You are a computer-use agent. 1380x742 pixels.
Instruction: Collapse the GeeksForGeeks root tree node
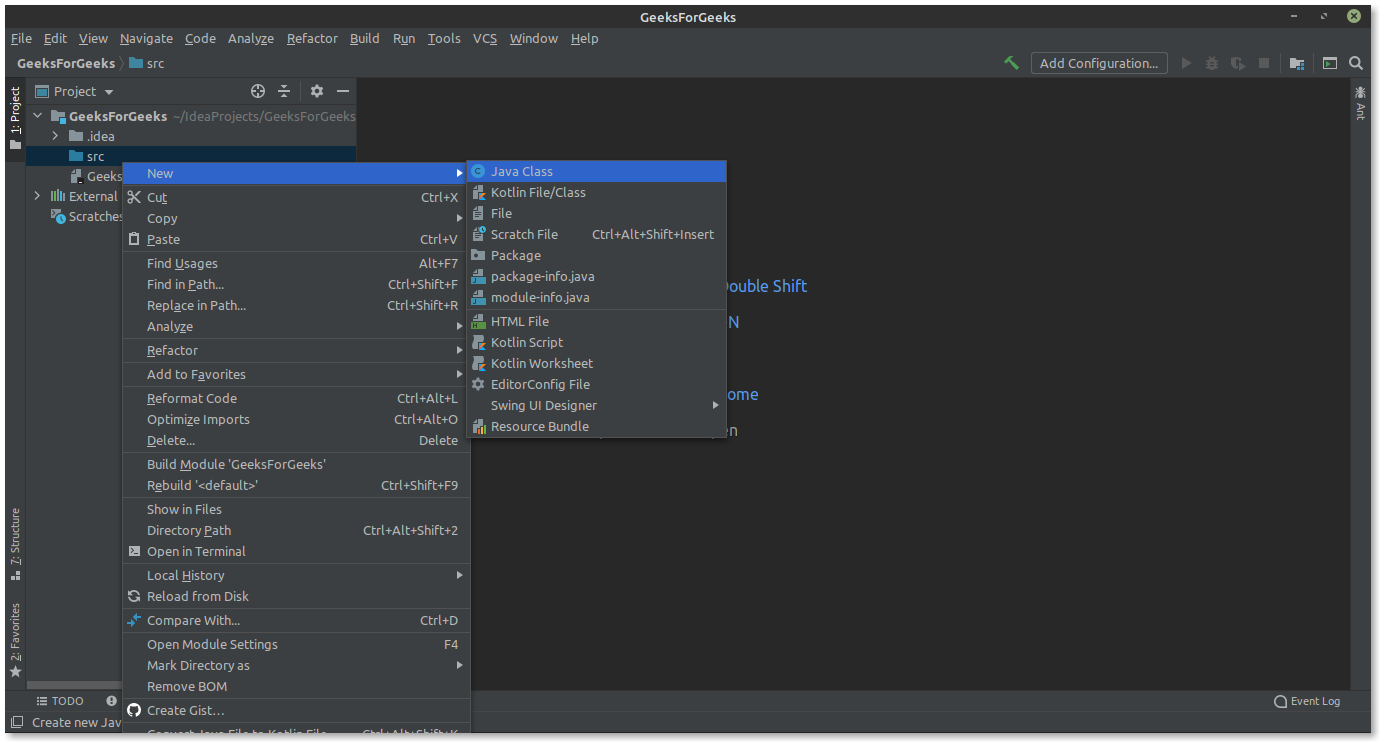click(38, 116)
